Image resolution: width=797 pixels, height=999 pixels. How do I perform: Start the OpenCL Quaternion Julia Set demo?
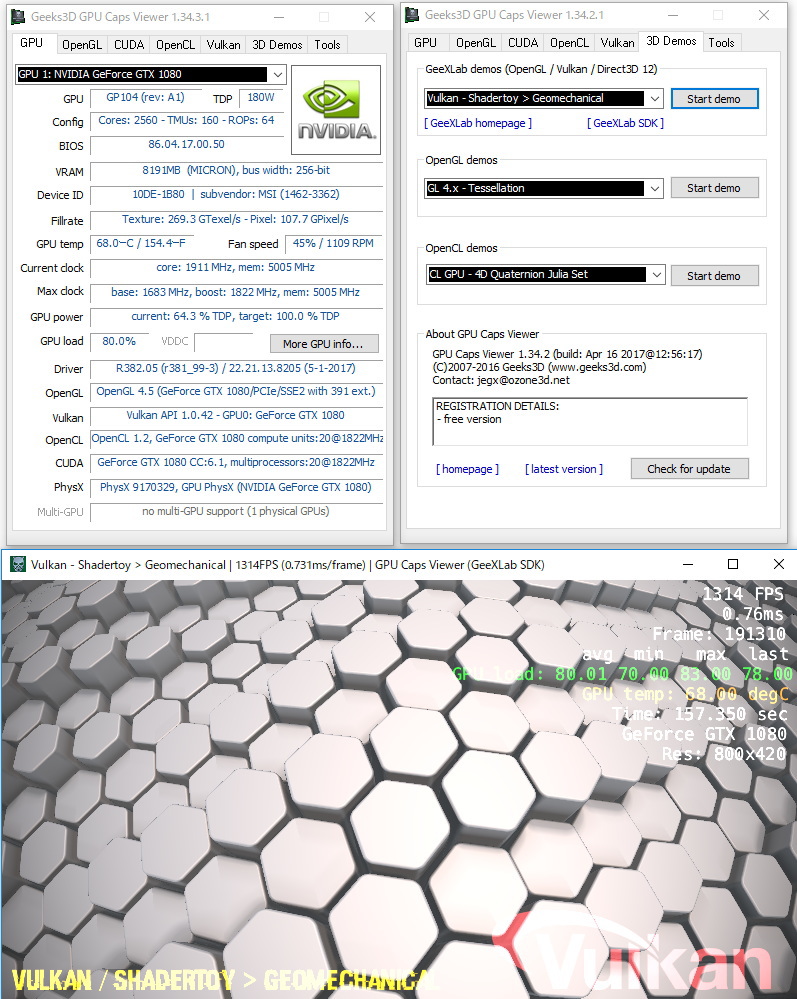(x=714, y=276)
